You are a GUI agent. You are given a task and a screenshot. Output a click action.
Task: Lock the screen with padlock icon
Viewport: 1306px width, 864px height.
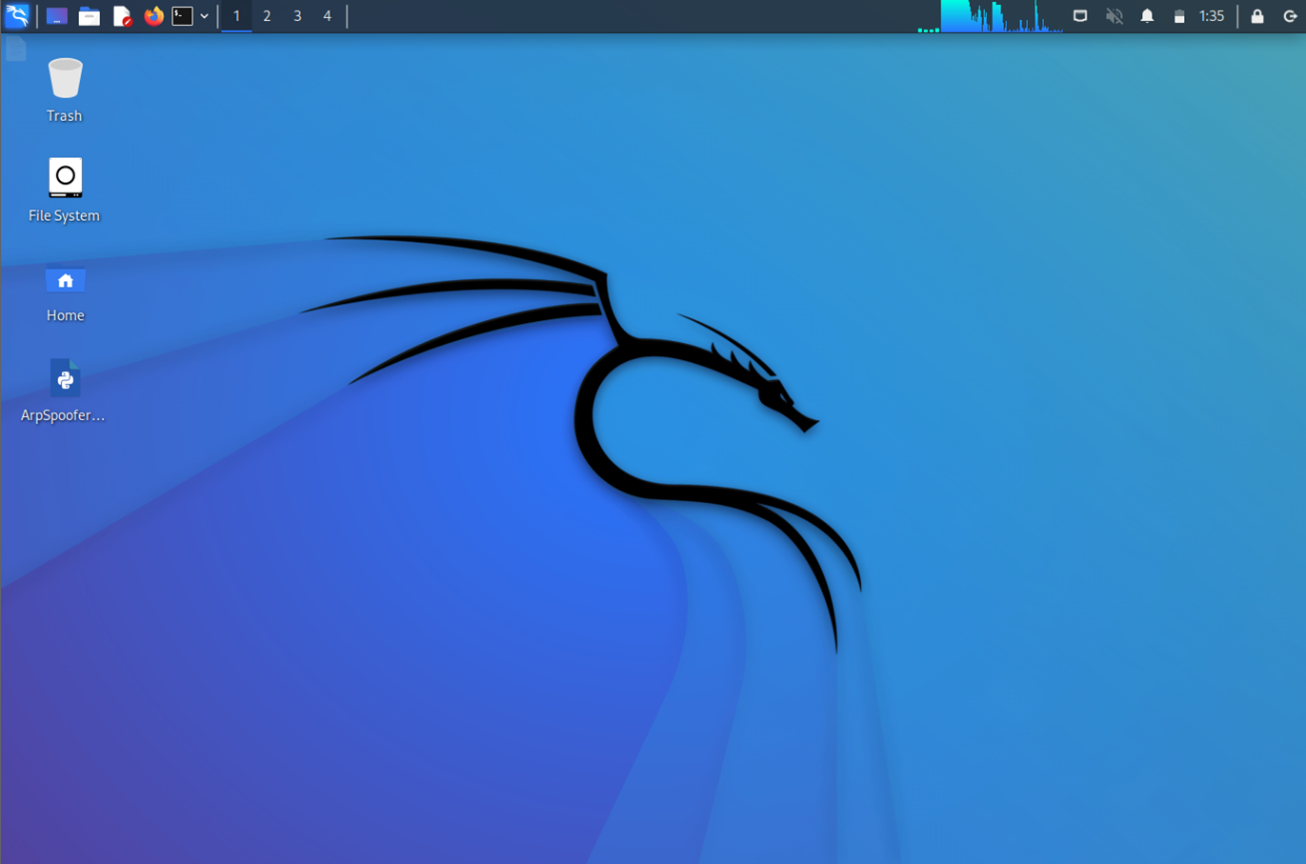[x=1257, y=16]
